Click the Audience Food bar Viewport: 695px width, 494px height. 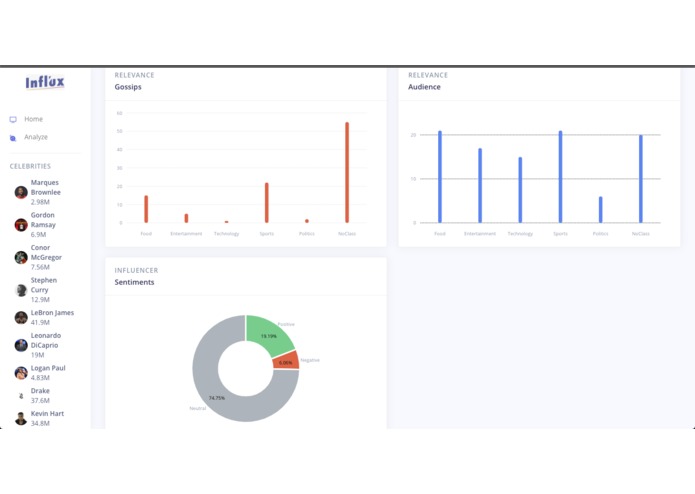[x=440, y=177]
